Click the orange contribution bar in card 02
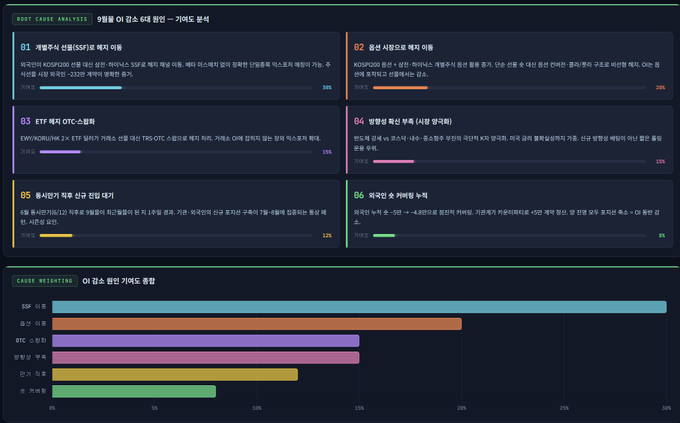The height and width of the screenshot is (423, 680). (400, 88)
